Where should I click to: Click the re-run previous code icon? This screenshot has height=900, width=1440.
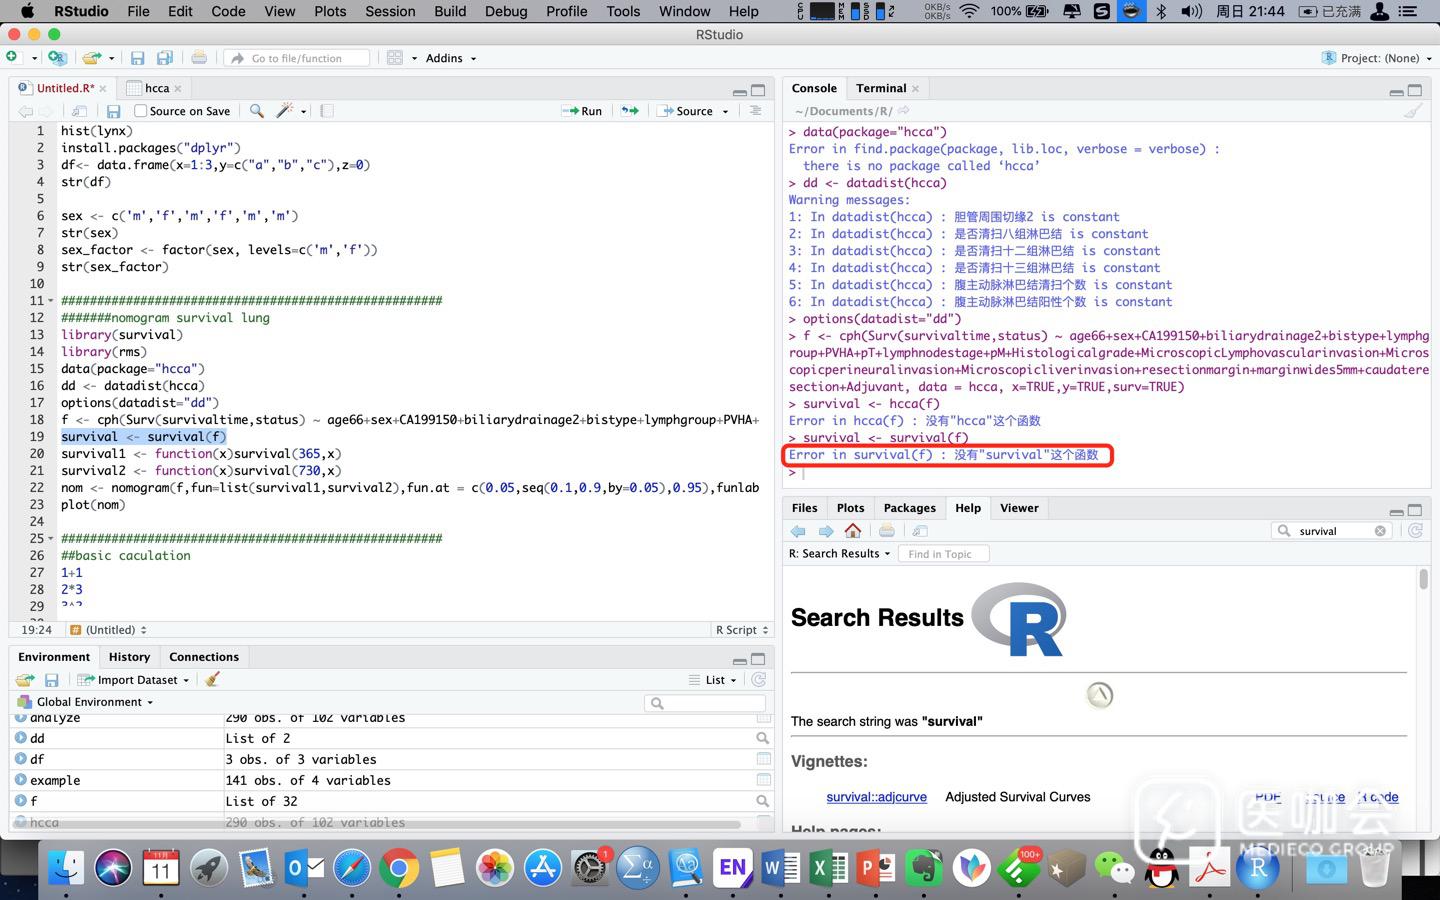[630, 111]
